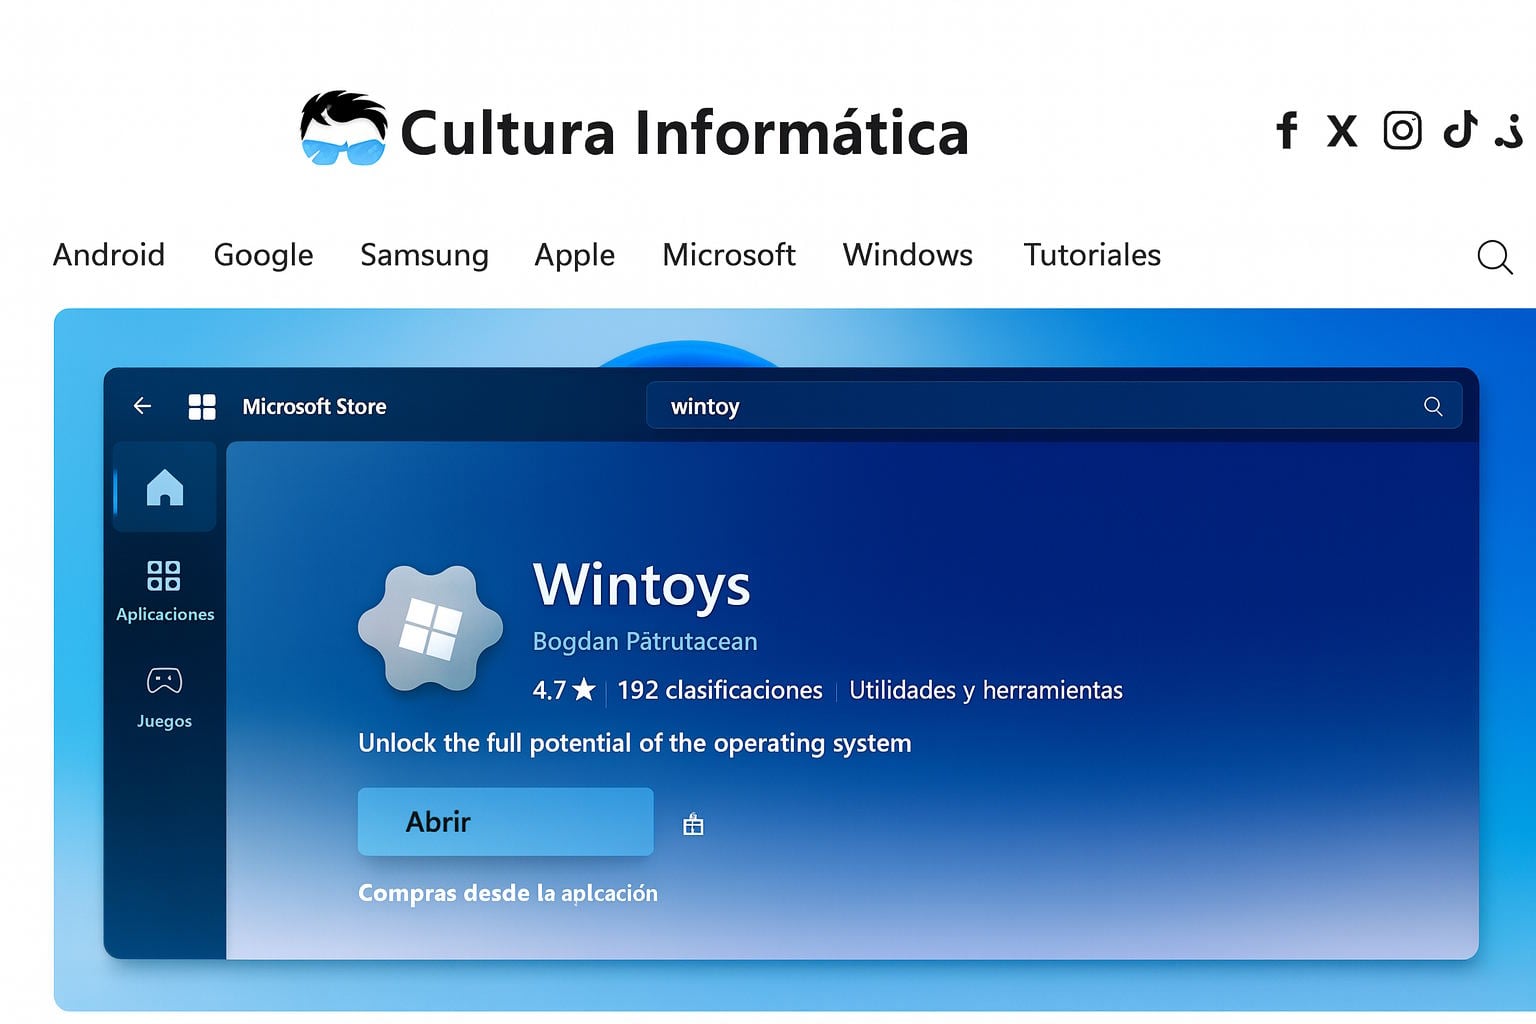Screen dimensions: 1536x1024
Task: Click the magnifier in the Store search bar
Action: pos(1433,406)
